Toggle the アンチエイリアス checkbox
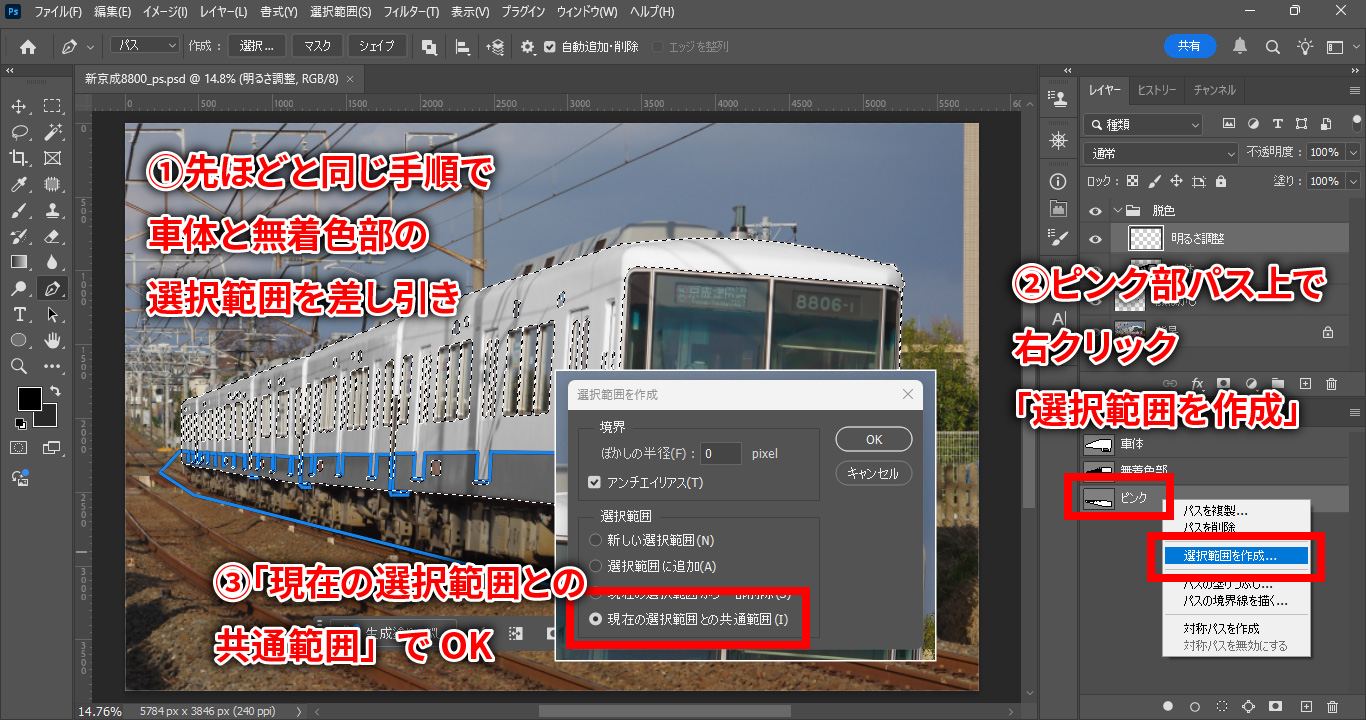The height and width of the screenshot is (720, 1366). (596, 483)
